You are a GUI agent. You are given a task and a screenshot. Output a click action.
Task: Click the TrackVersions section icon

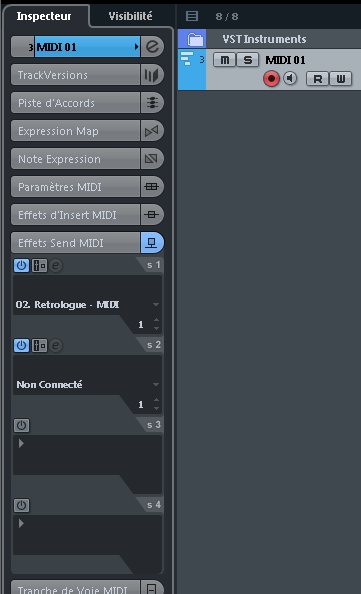coord(152,75)
